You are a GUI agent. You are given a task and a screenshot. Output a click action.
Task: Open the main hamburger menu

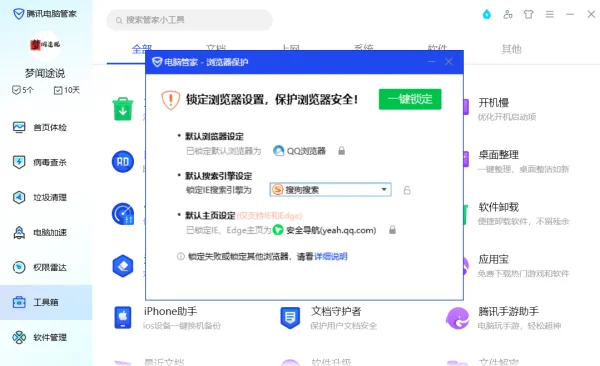pos(549,15)
